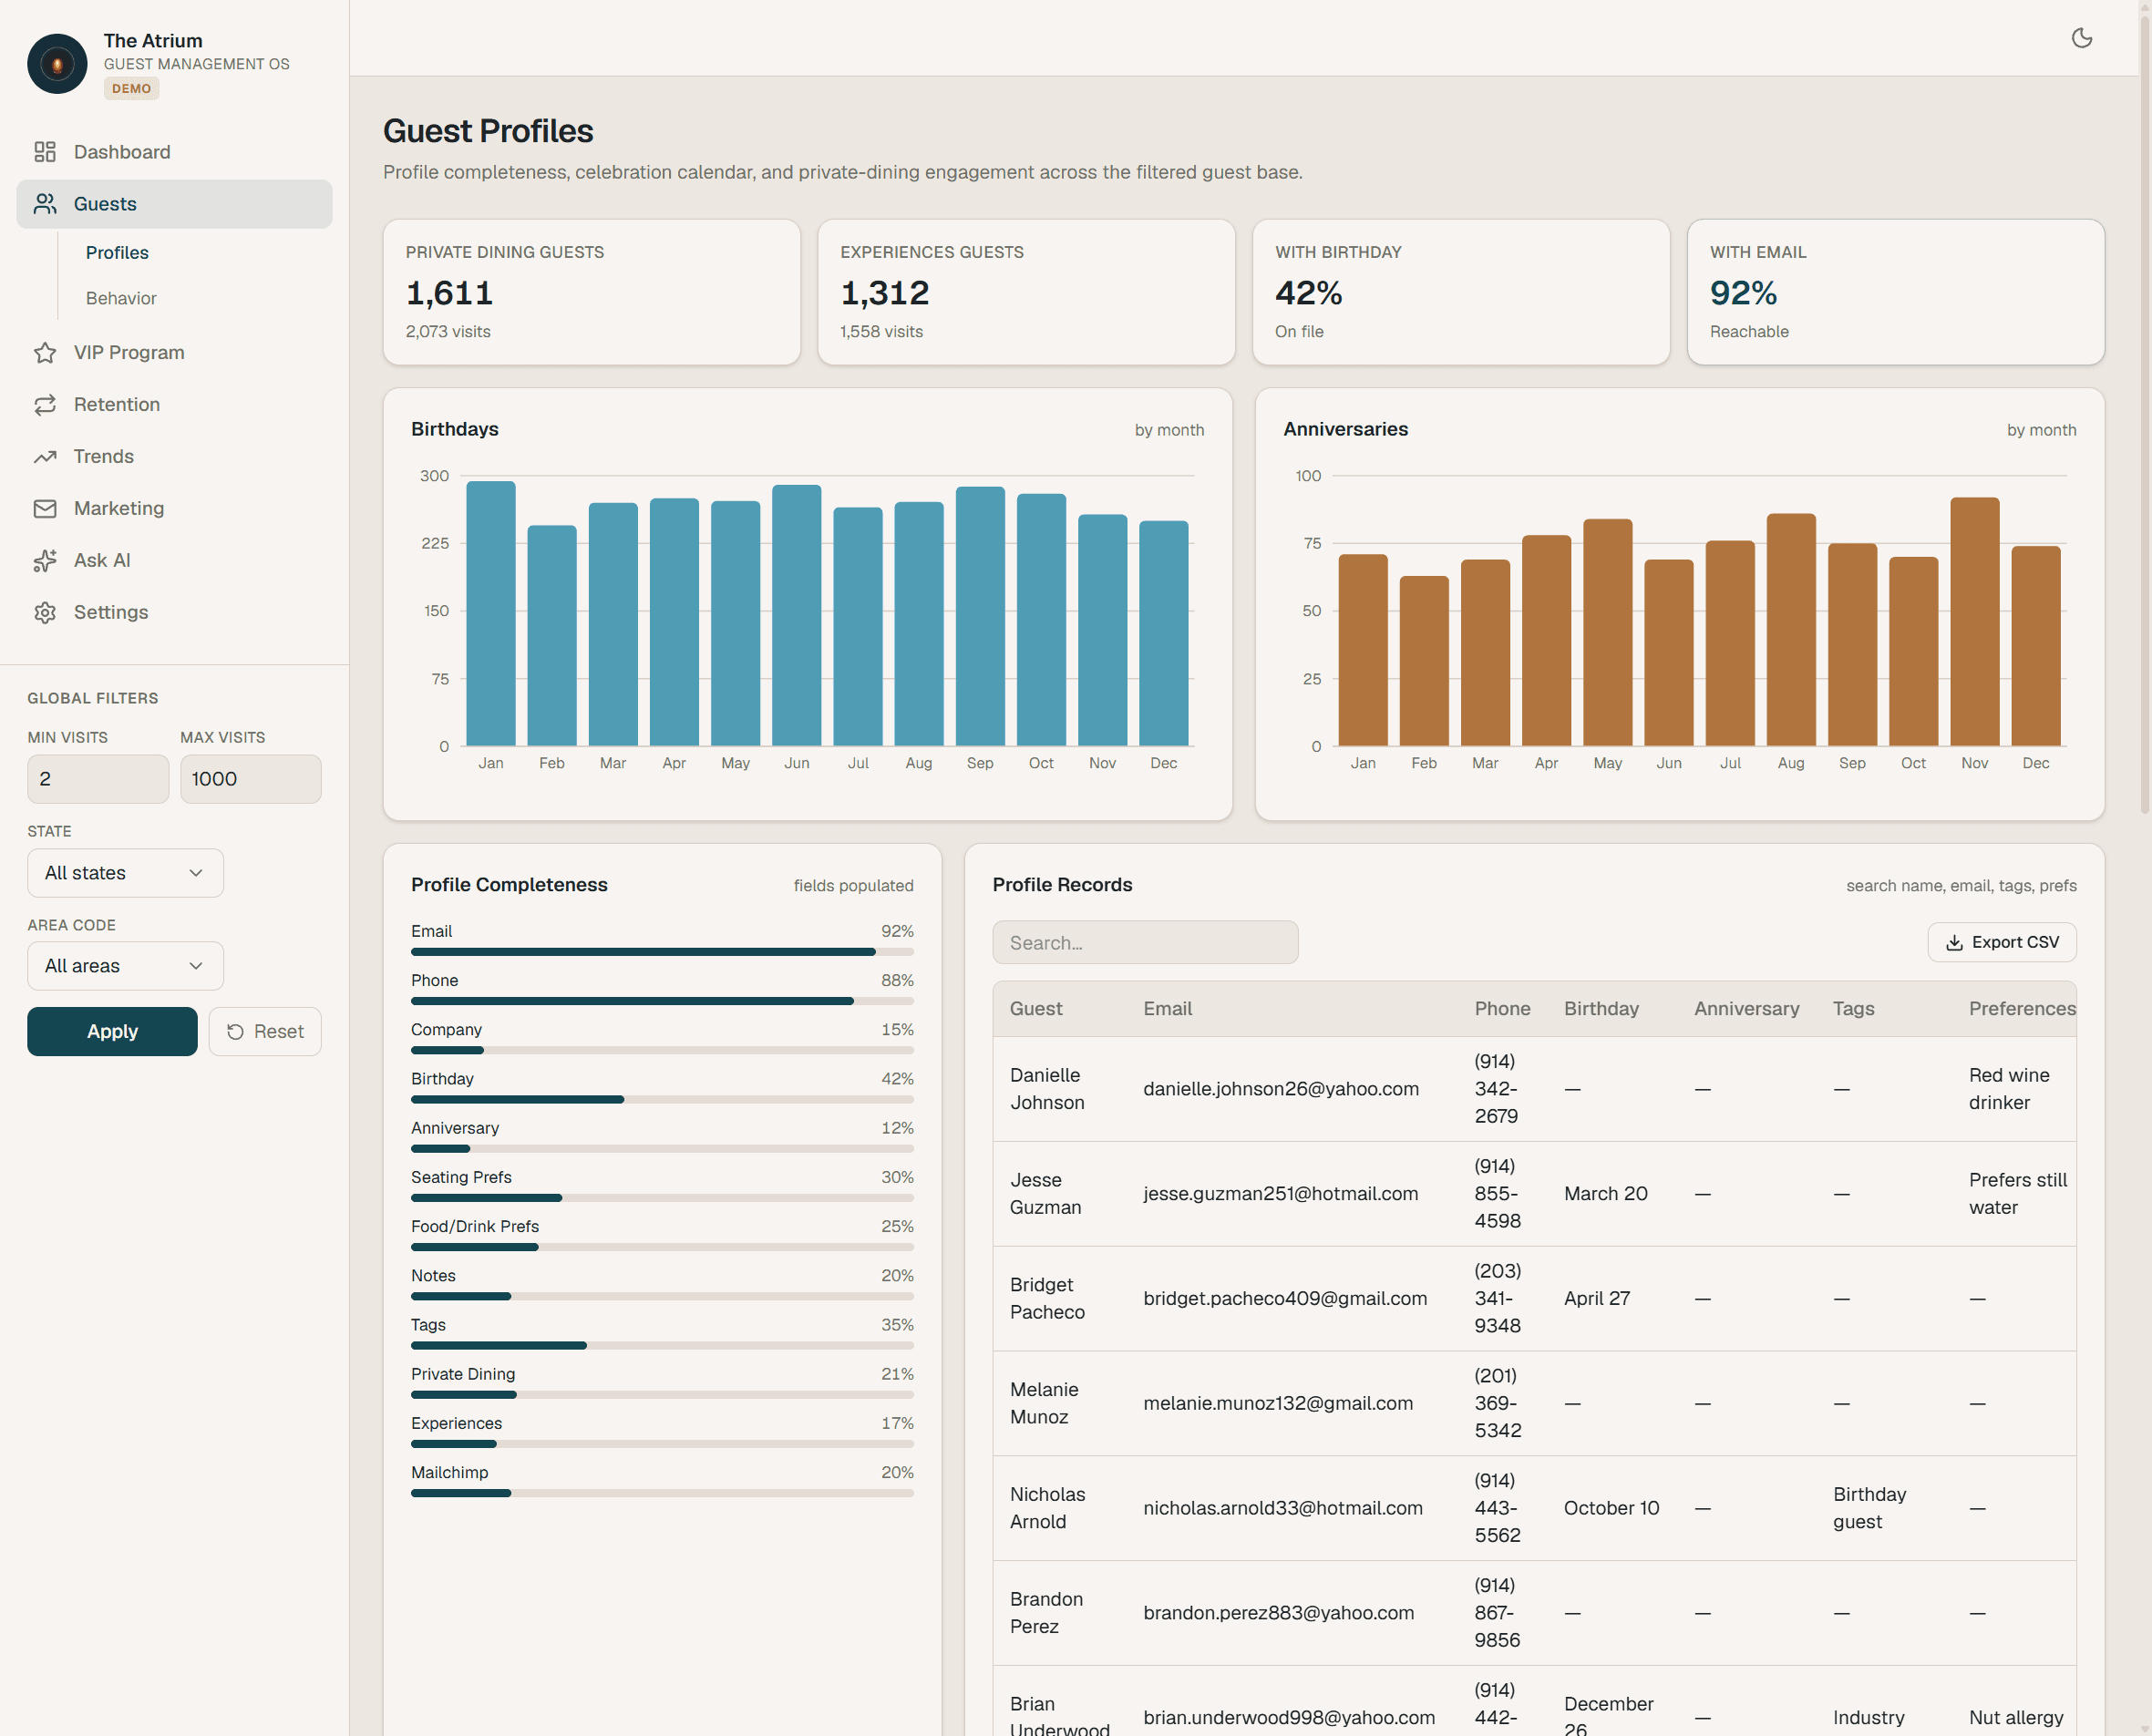The height and width of the screenshot is (1736, 2152).
Task: Click the Max Visits input field
Action: 251,779
